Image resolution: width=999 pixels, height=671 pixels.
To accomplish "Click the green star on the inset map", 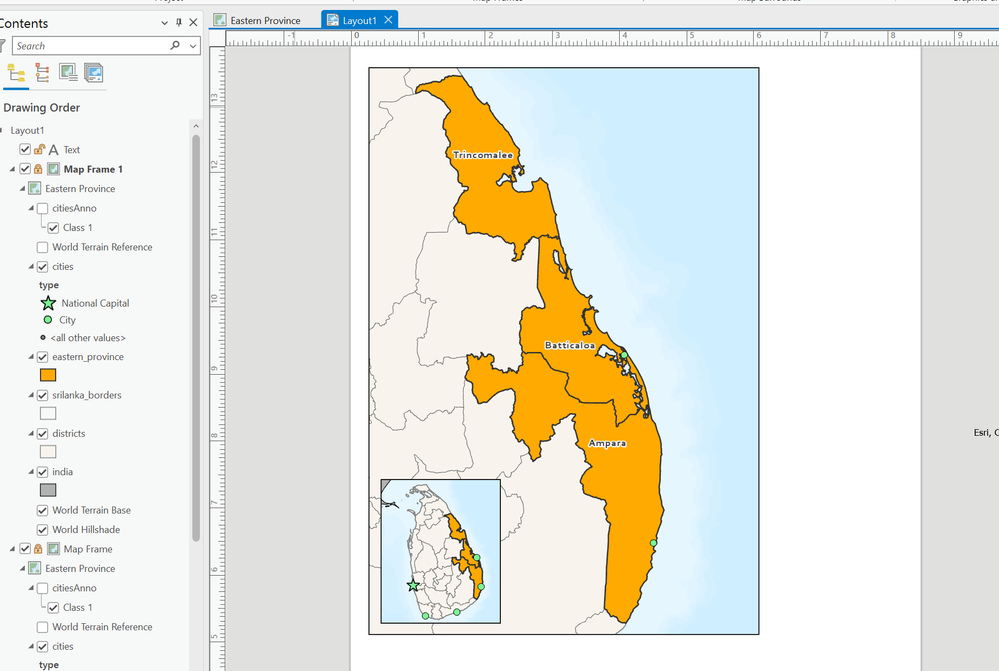I will pyautogui.click(x=413, y=585).
